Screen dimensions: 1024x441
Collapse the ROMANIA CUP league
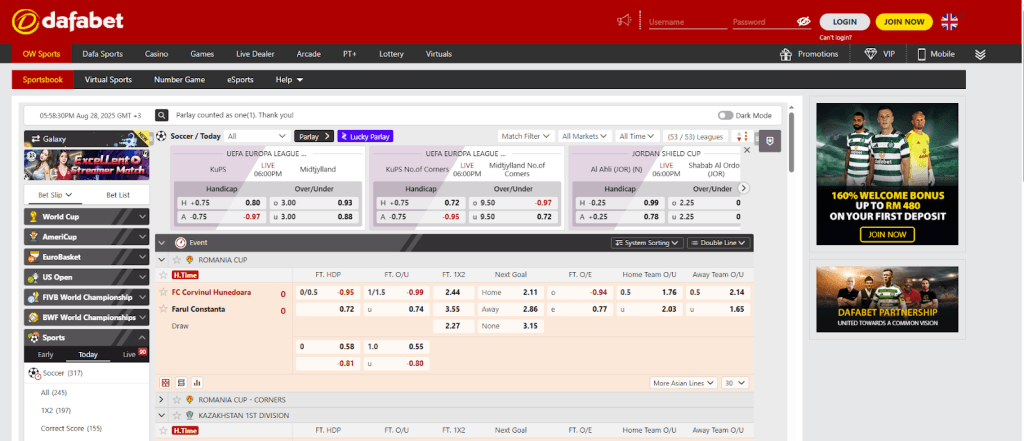(162, 259)
